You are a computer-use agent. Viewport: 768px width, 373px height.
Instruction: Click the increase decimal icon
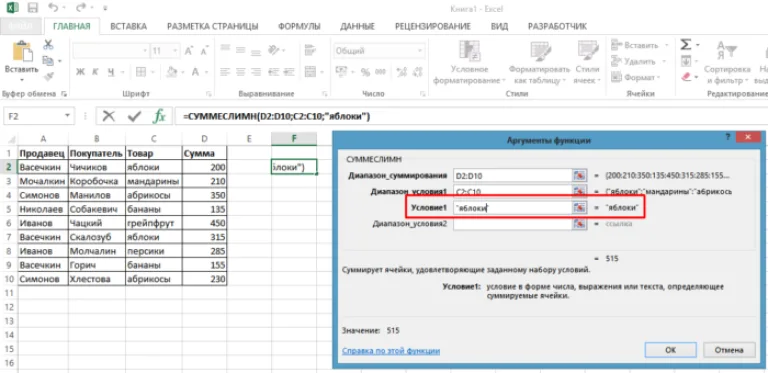[401, 72]
